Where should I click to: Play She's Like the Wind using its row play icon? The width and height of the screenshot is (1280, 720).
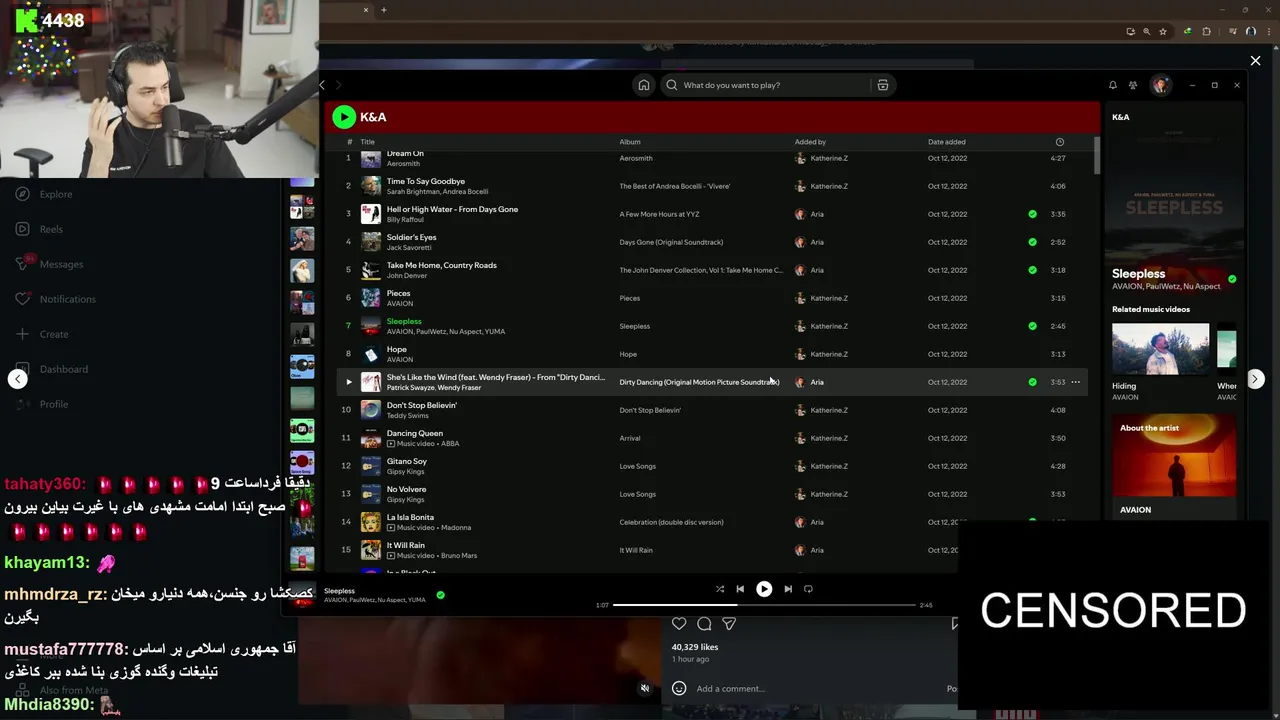point(348,382)
